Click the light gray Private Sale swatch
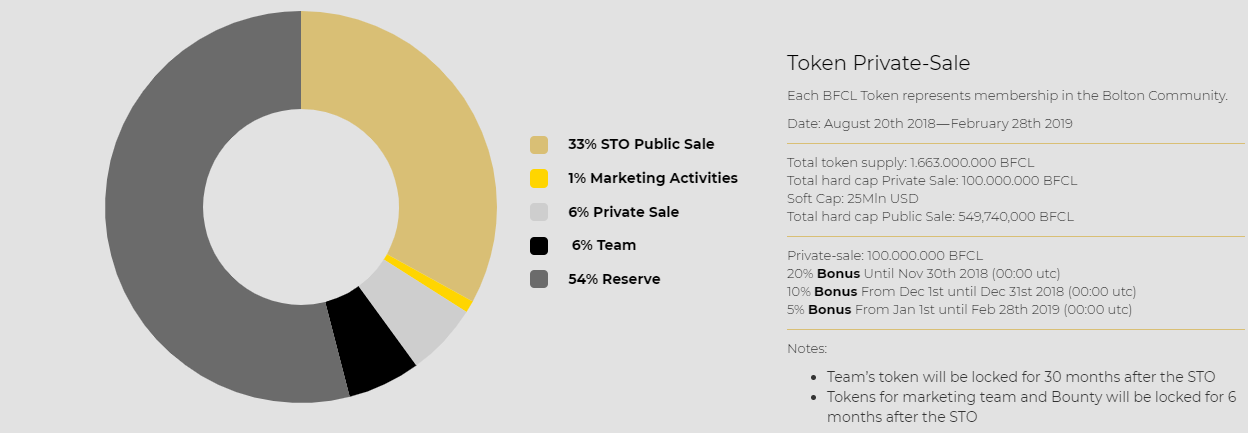Screen dimensions: 1248x433 pos(539,212)
